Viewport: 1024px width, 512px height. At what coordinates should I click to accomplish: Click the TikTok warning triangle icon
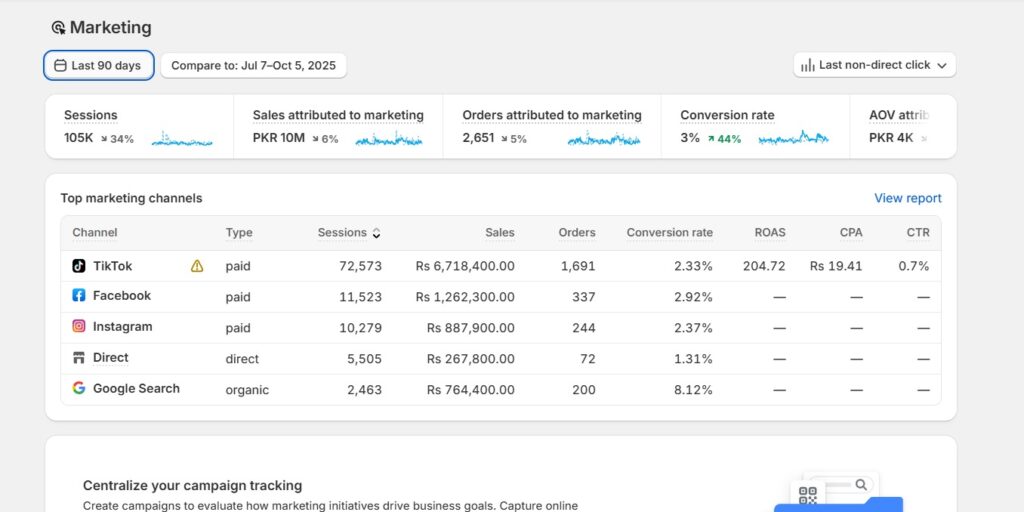click(197, 266)
